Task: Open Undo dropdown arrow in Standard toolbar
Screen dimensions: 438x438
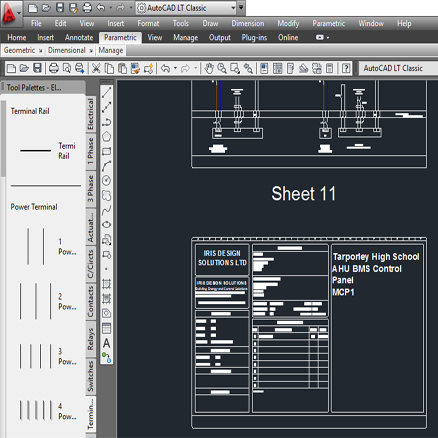Action: (175, 68)
